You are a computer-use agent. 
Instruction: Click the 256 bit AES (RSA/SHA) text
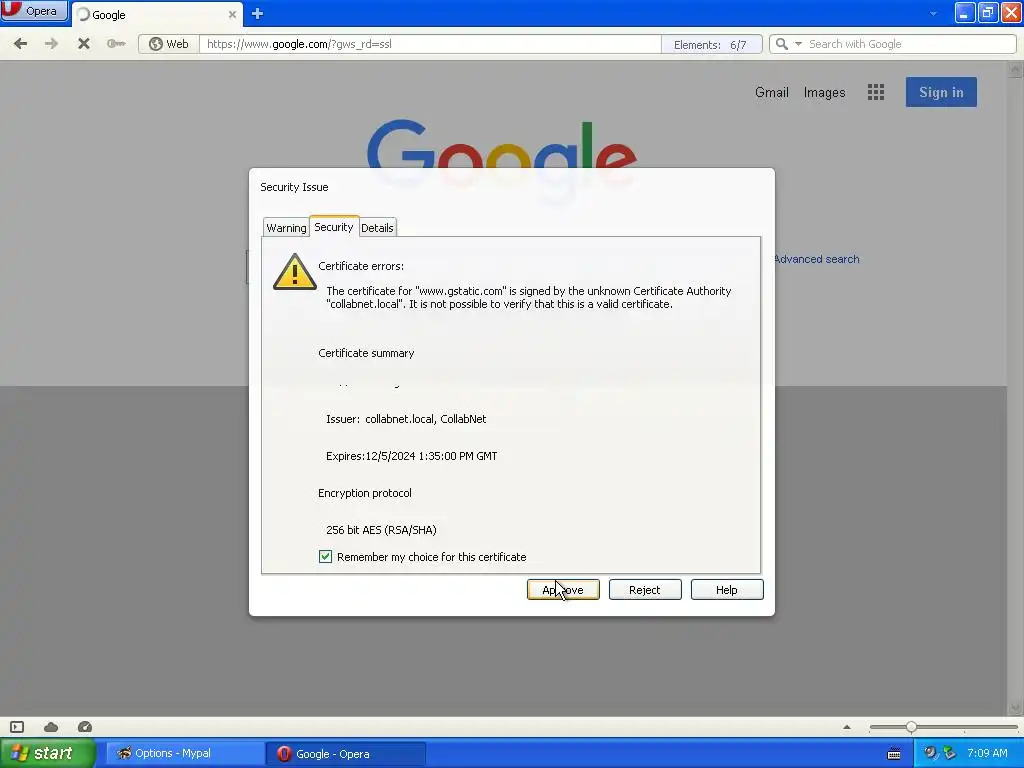[381, 530]
